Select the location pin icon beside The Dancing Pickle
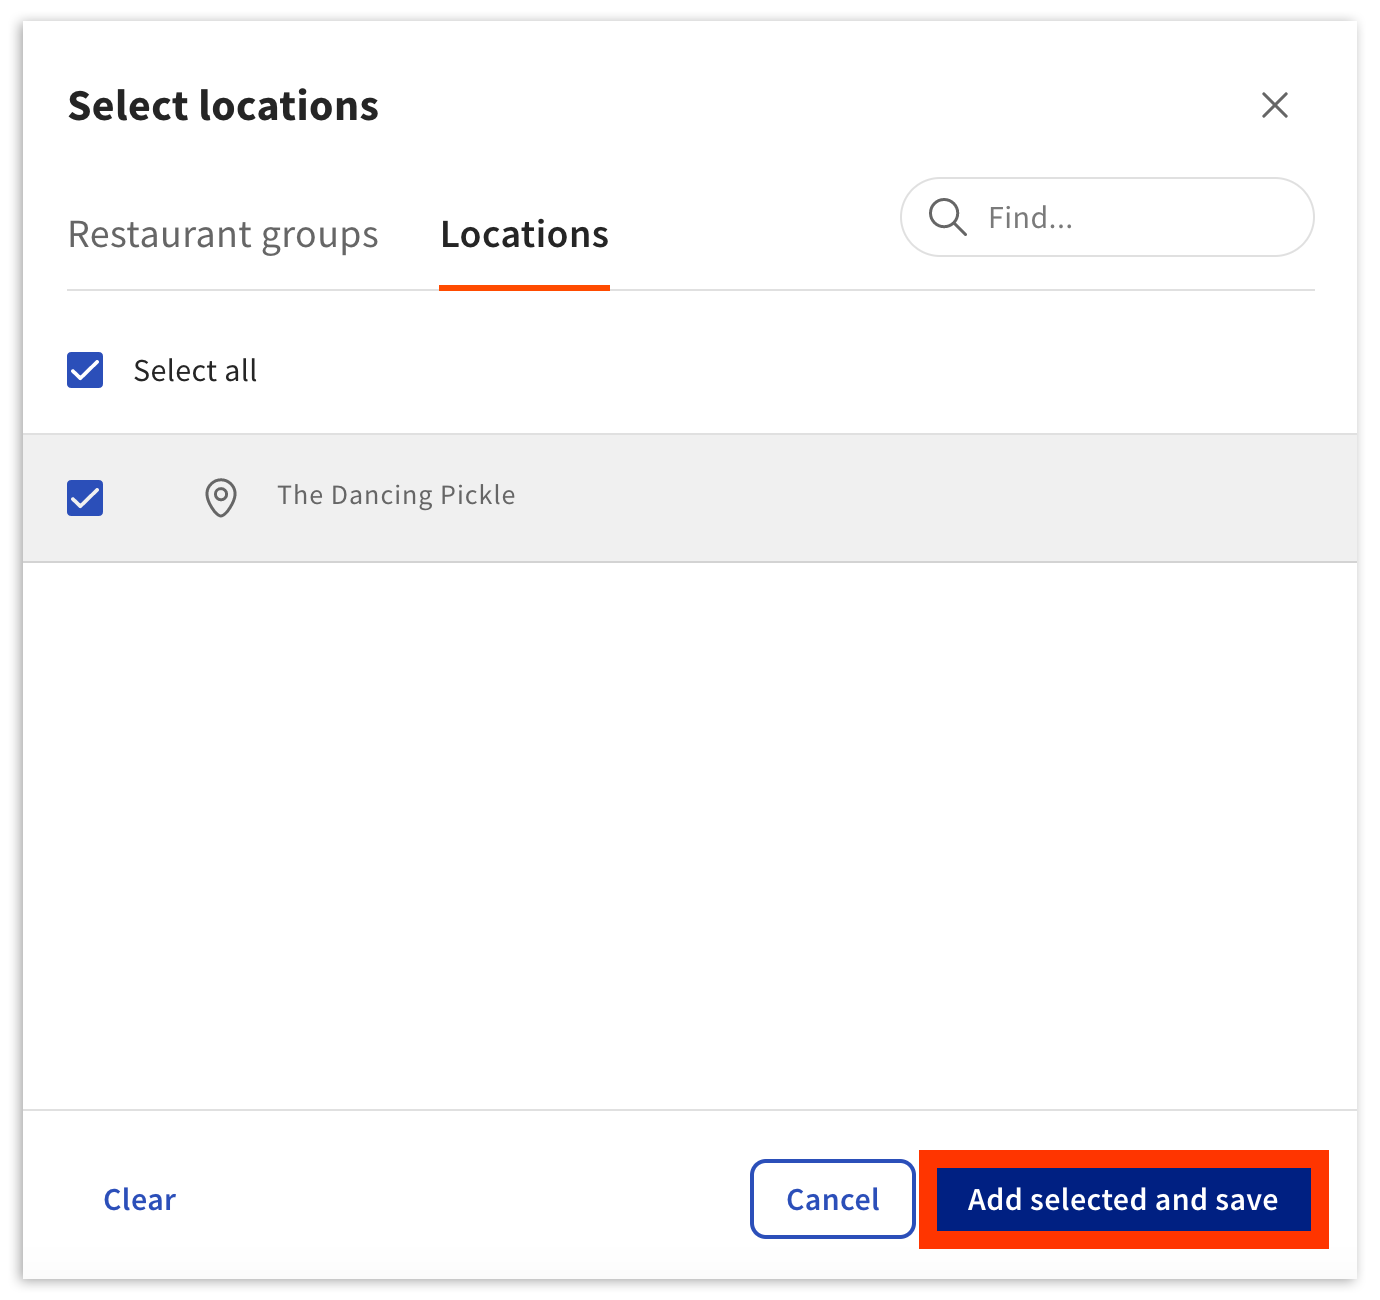1380x1300 pixels. pos(220,497)
